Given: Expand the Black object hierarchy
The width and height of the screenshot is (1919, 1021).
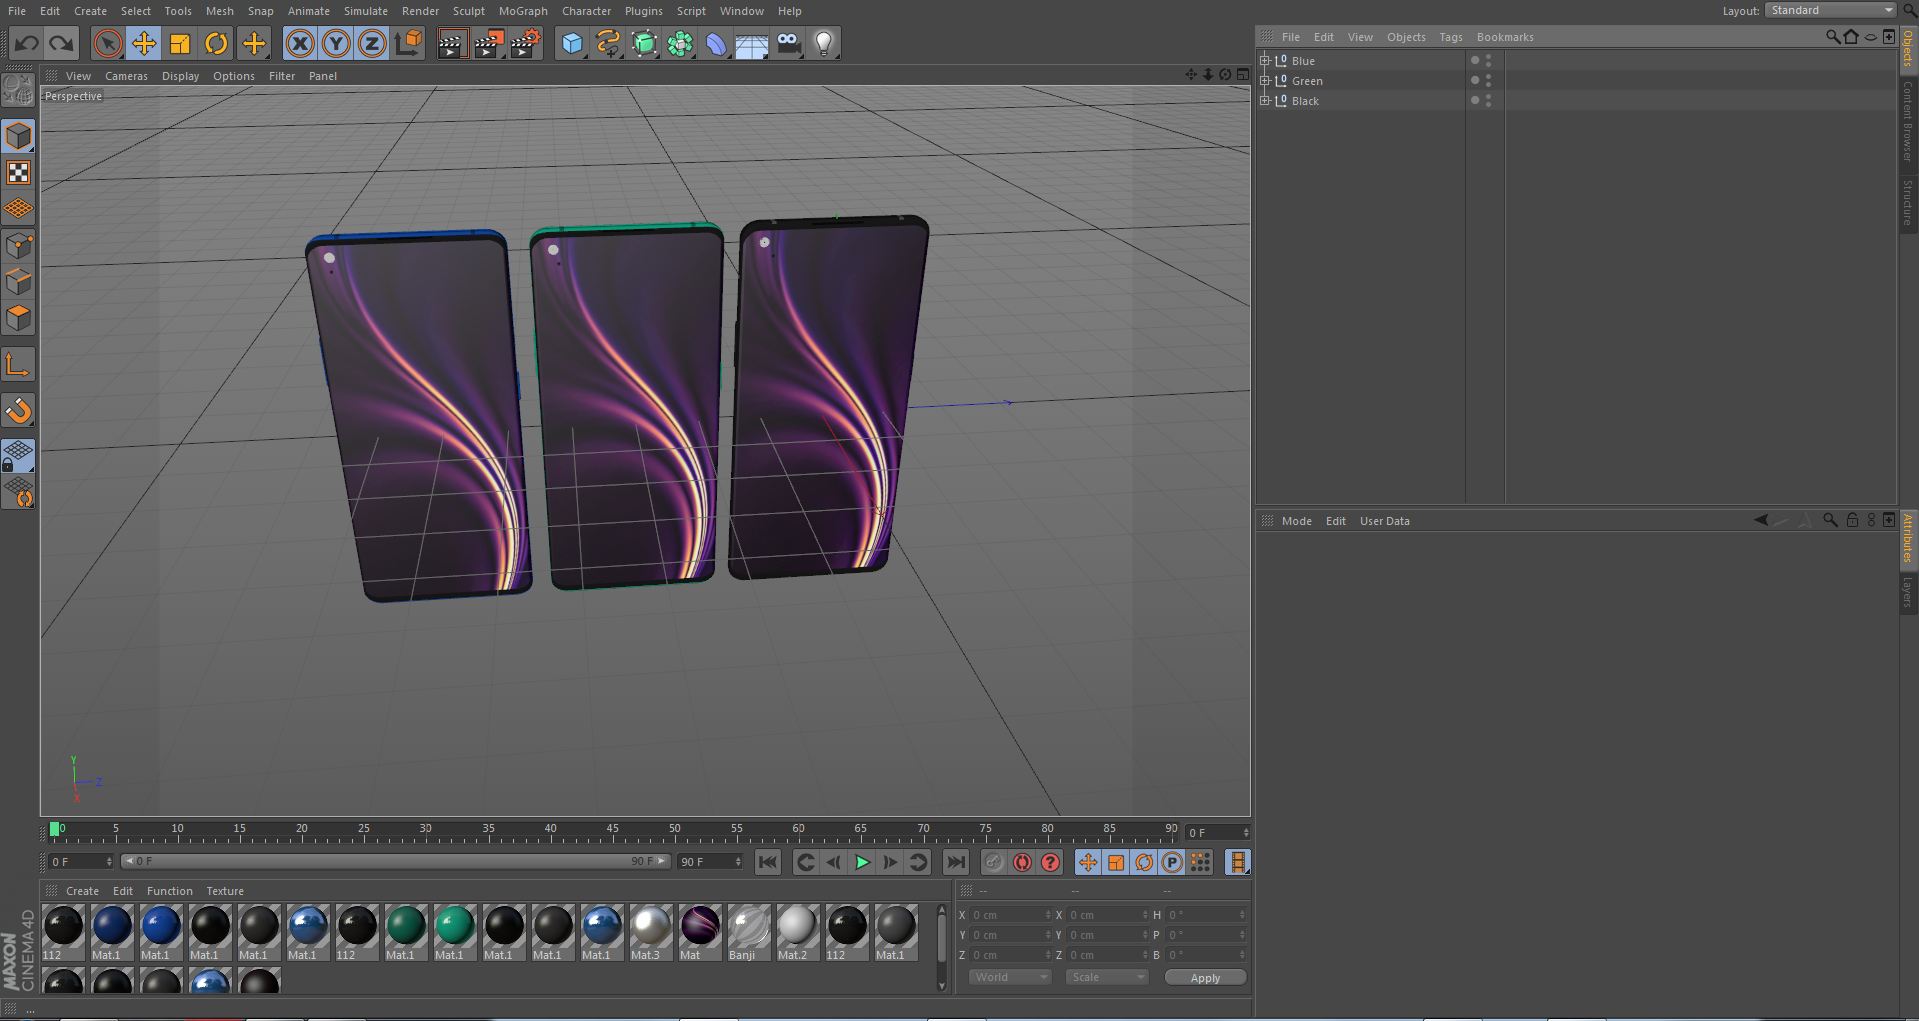Looking at the screenshot, I should point(1264,100).
